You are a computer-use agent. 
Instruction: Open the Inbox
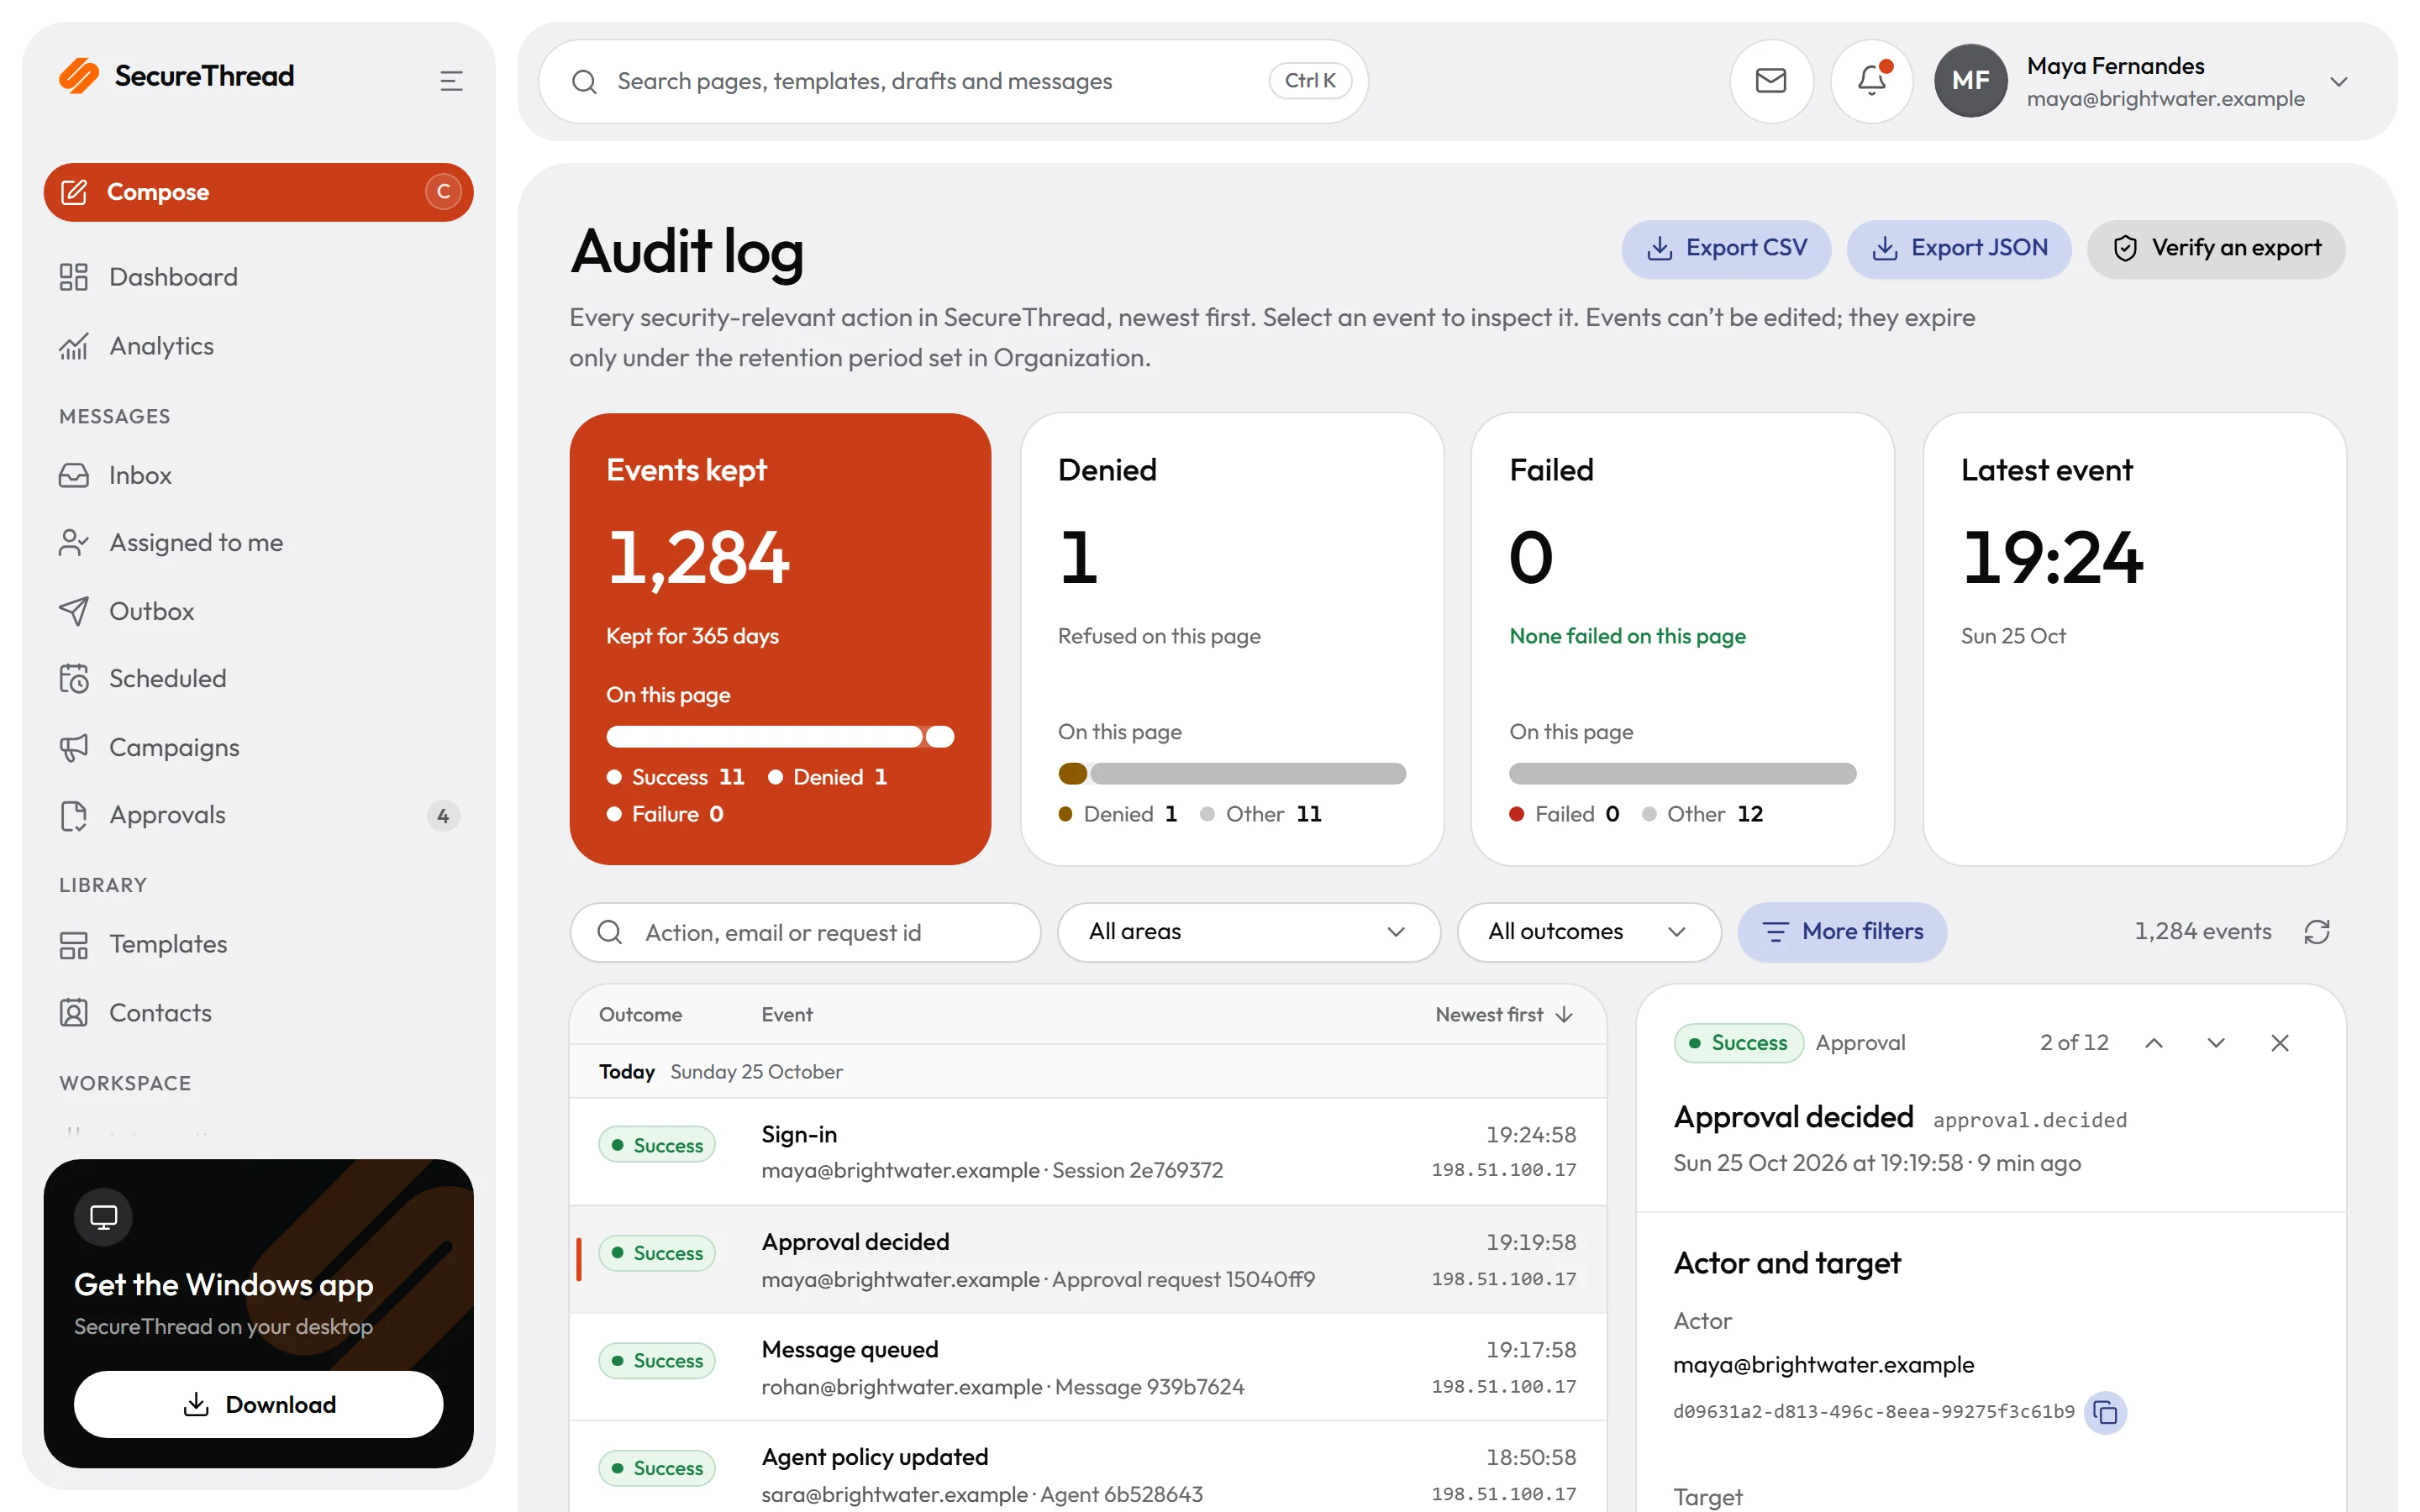click(258, 475)
